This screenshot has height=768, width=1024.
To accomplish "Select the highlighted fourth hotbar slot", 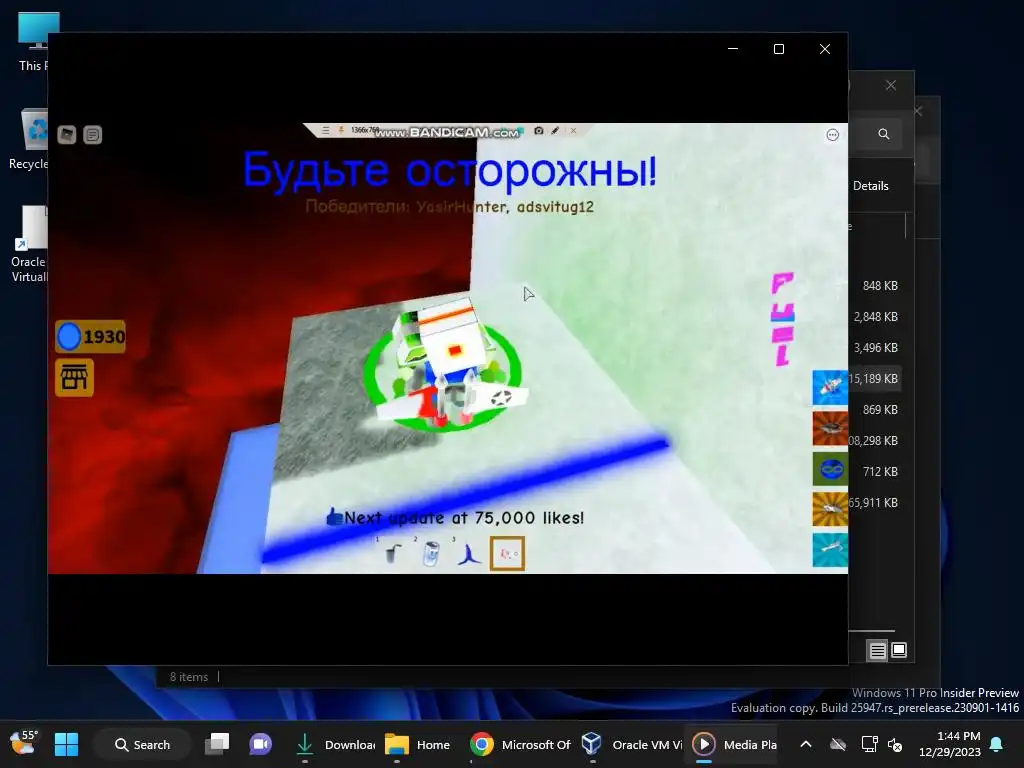I will click(x=507, y=553).
